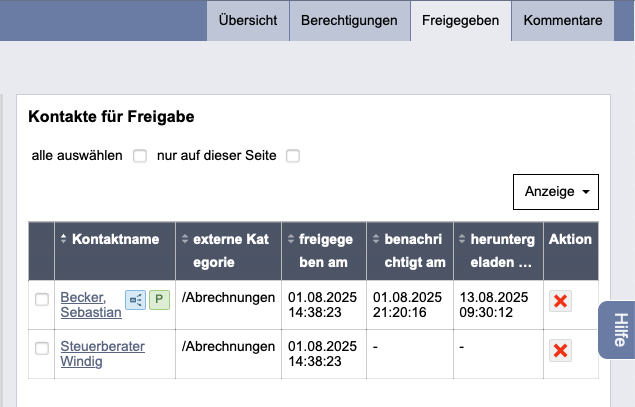Image resolution: width=635 pixels, height=407 pixels.
Task: Click /Abrechnungen in the Becker, Sebastian row
Action: (228, 298)
